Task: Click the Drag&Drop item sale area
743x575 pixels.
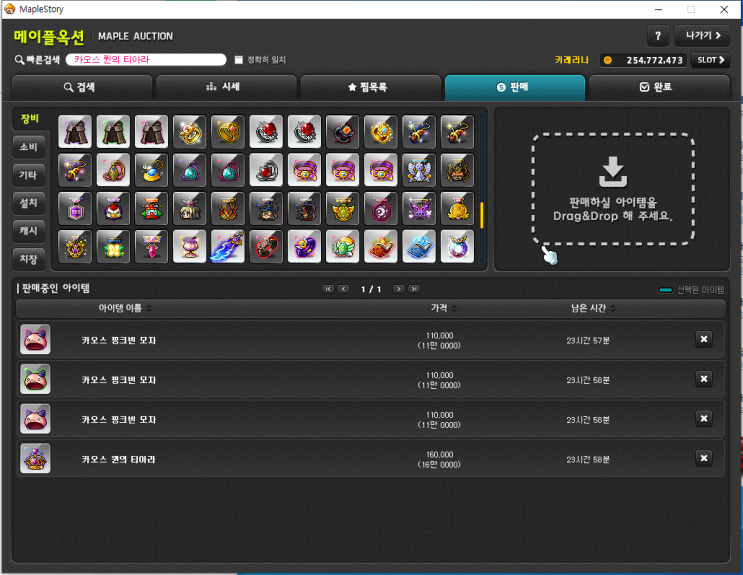Action: 613,189
